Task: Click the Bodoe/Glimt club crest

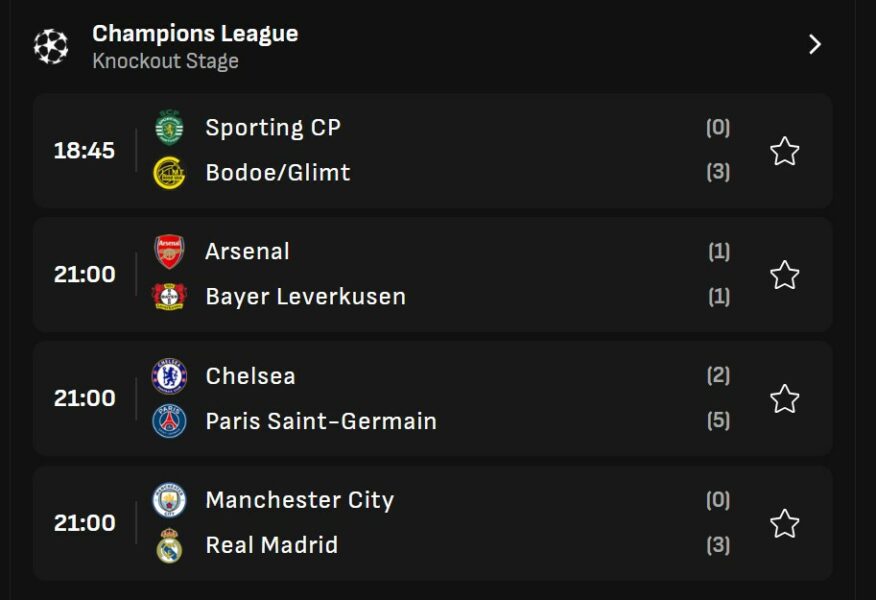Action: coord(169,173)
